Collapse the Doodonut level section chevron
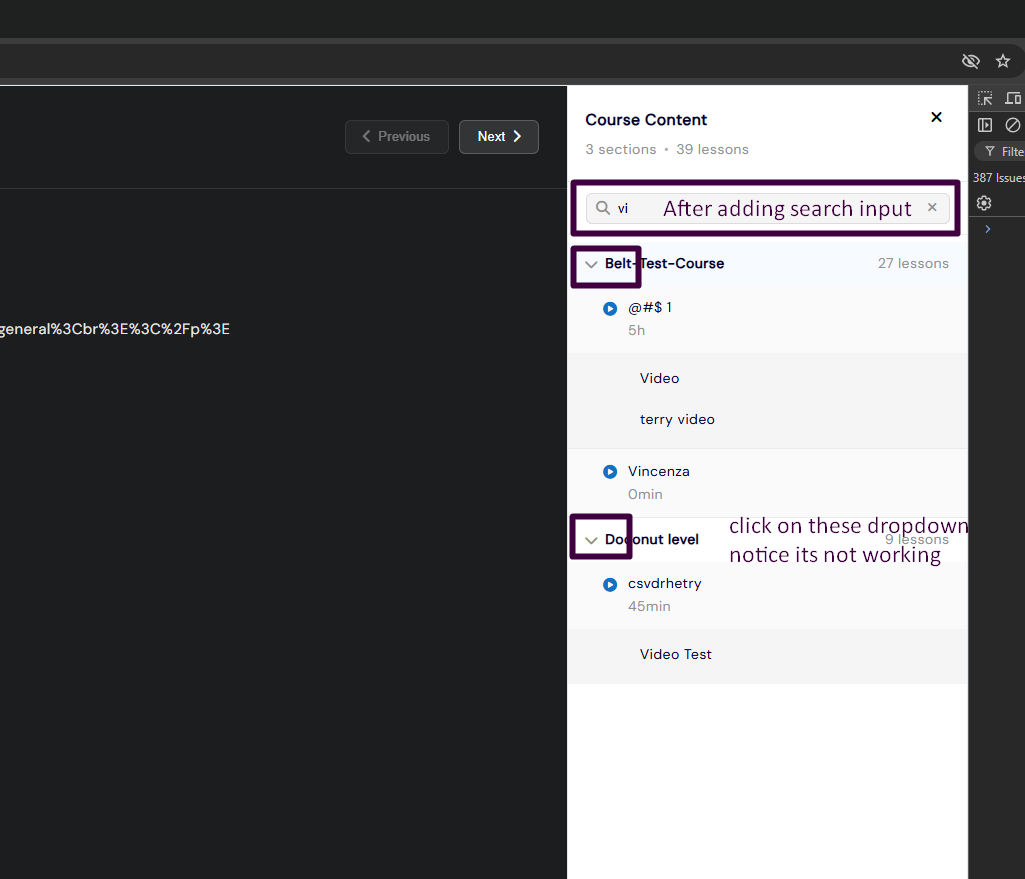The width and height of the screenshot is (1025, 879). click(x=591, y=540)
